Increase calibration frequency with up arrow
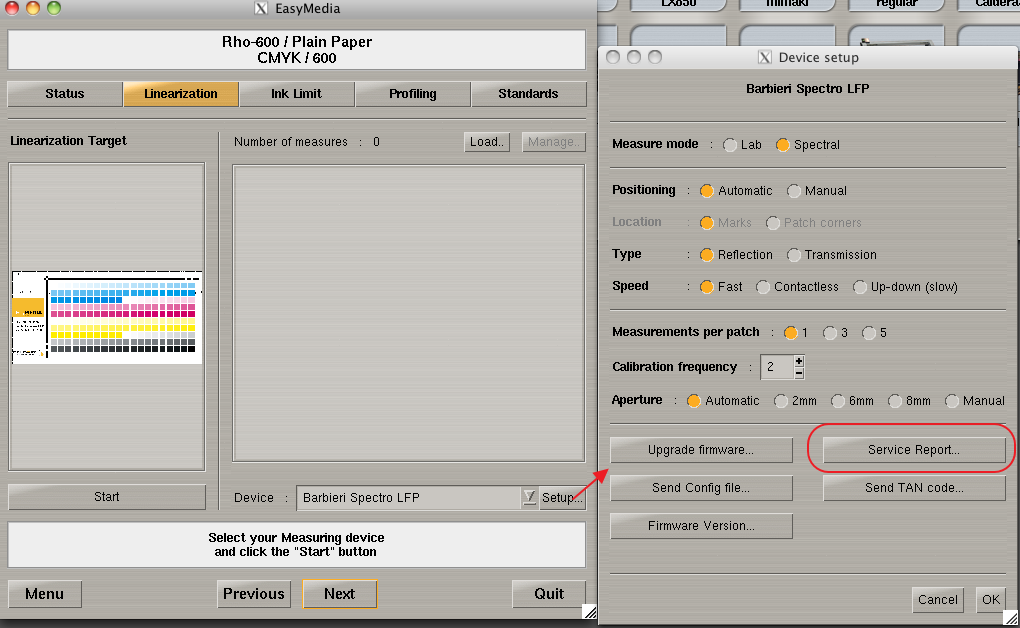1020x628 pixels. (x=798, y=361)
